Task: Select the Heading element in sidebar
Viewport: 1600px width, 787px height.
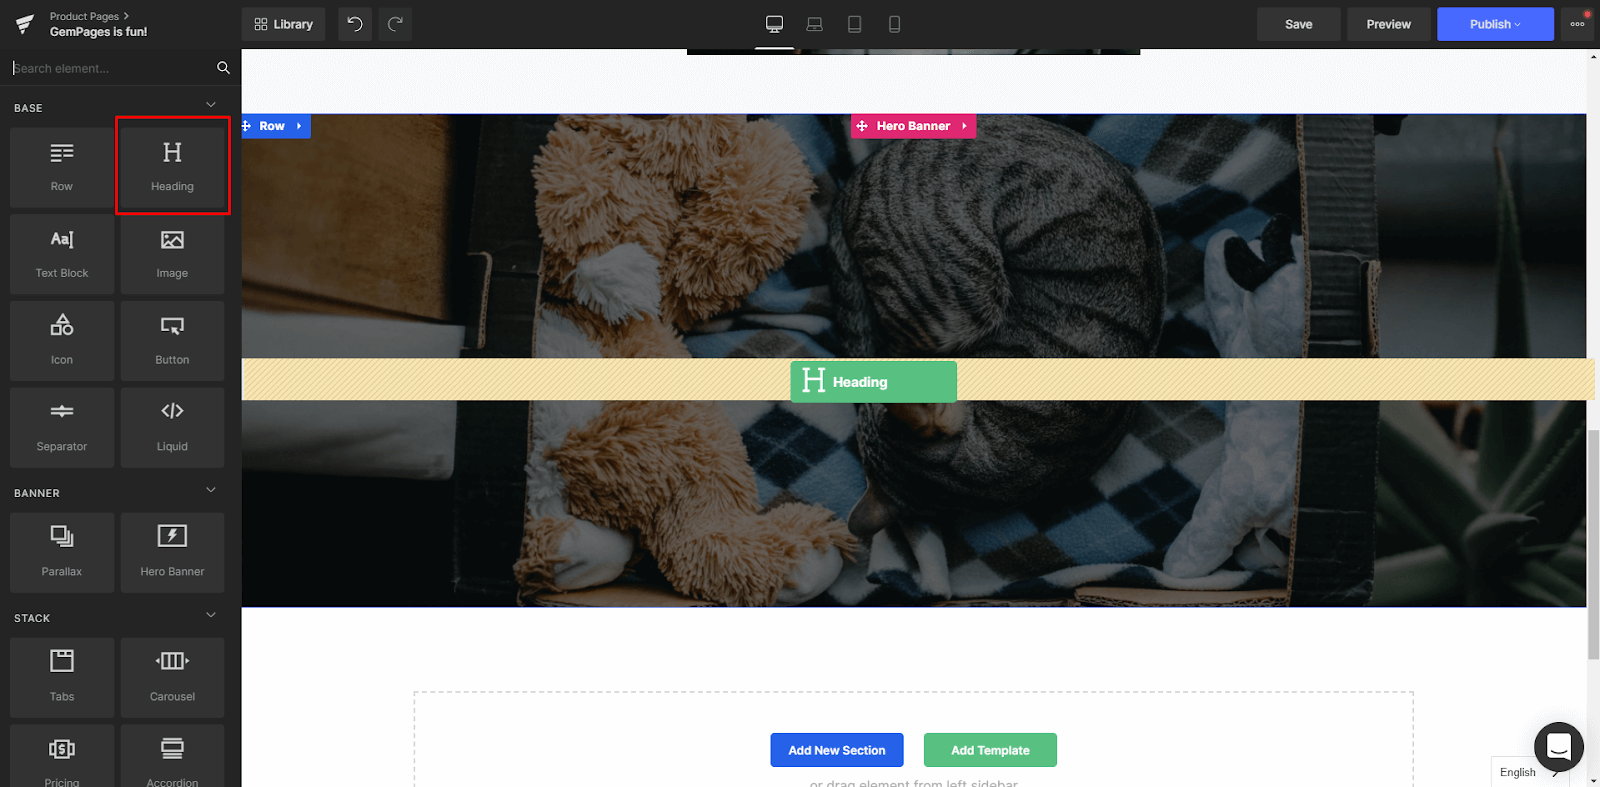Action: pos(172,166)
